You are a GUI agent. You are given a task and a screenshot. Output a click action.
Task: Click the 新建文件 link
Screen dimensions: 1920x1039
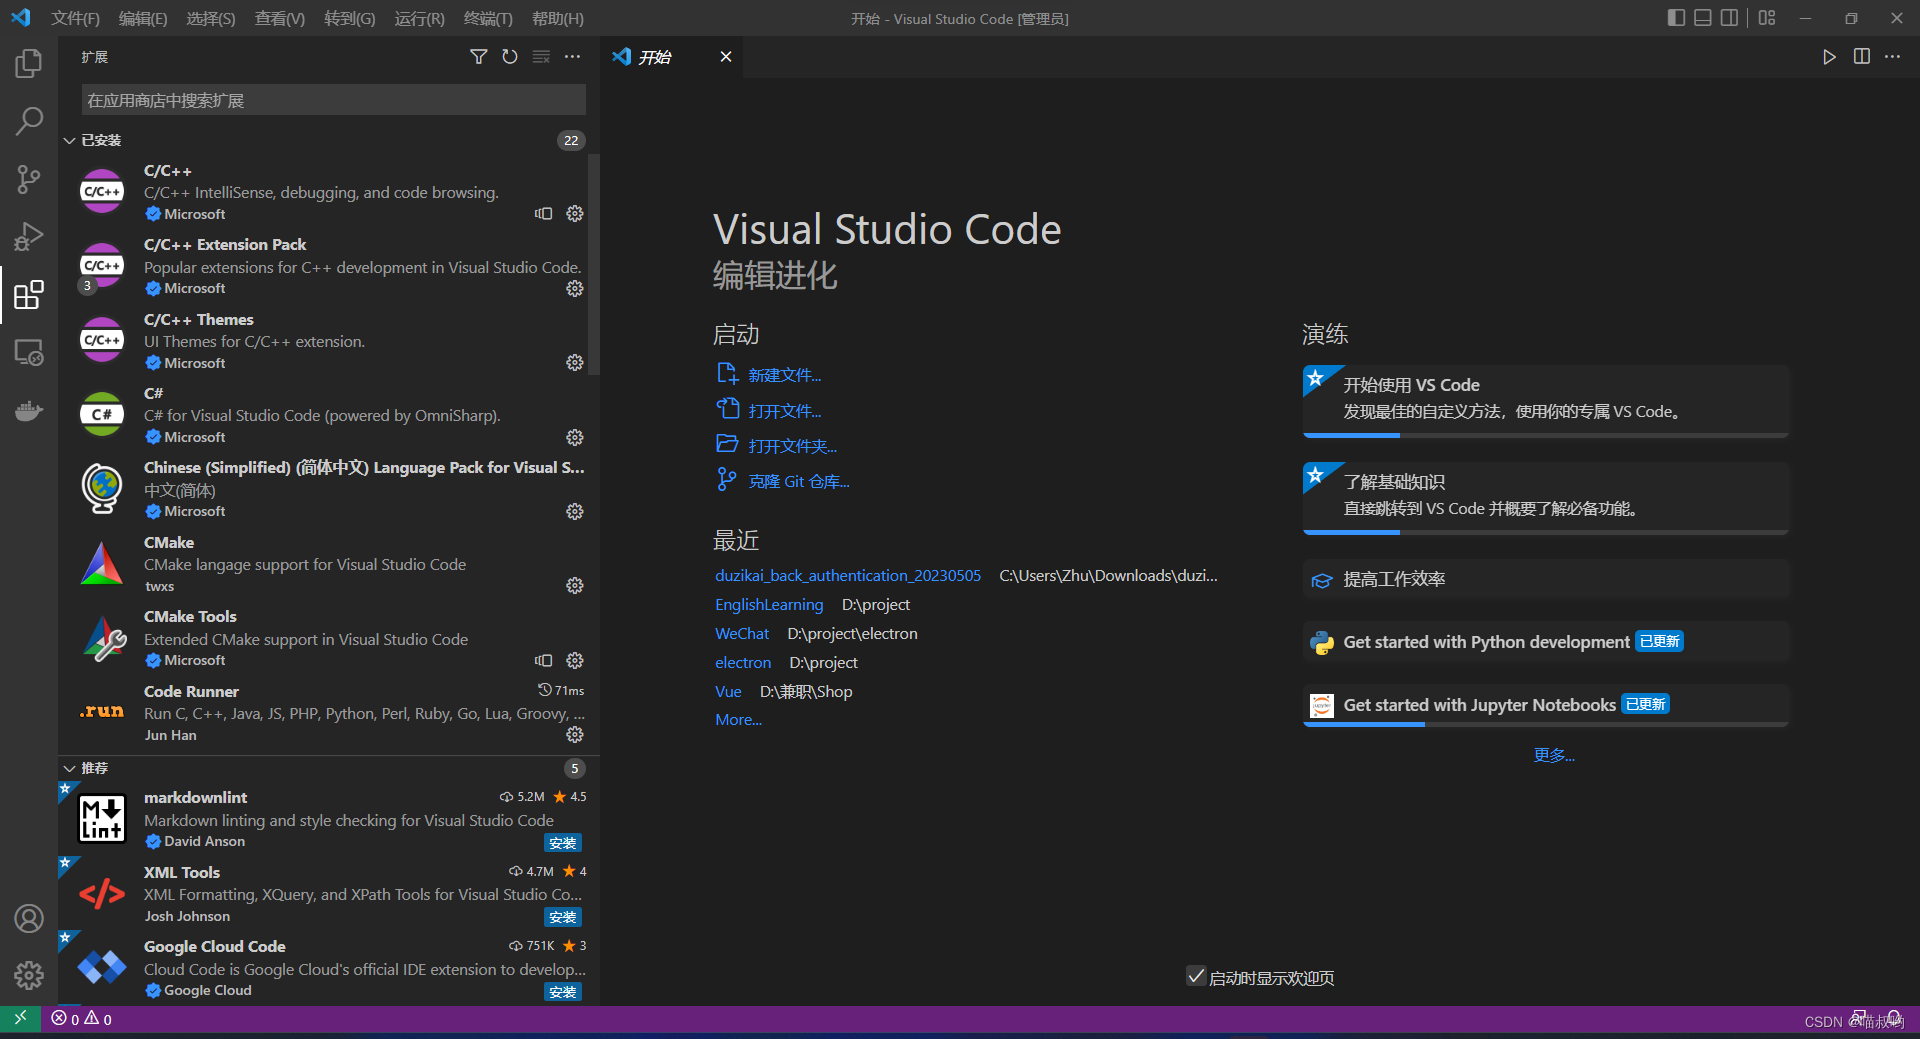(x=785, y=375)
